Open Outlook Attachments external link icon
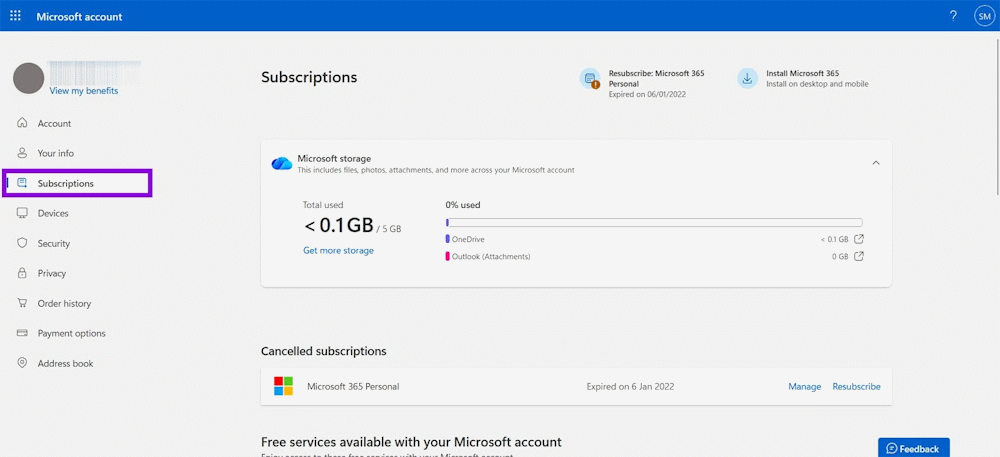Viewport: 1000px width, 457px height. 859,256
